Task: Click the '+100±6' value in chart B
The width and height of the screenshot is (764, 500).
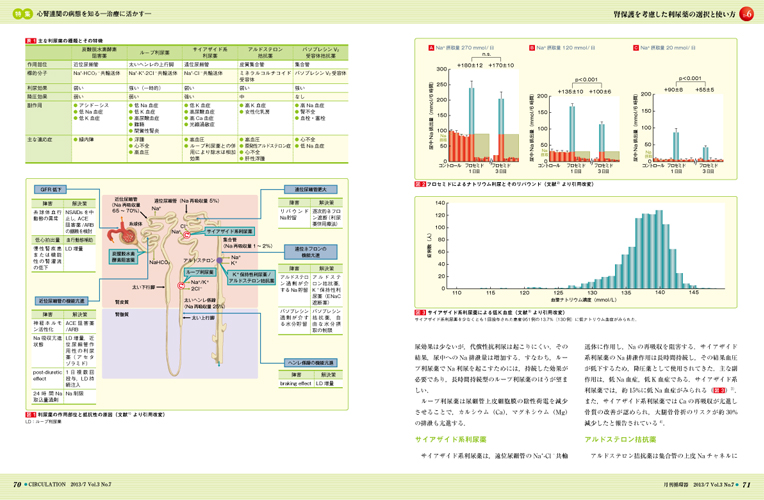Action: [600, 92]
